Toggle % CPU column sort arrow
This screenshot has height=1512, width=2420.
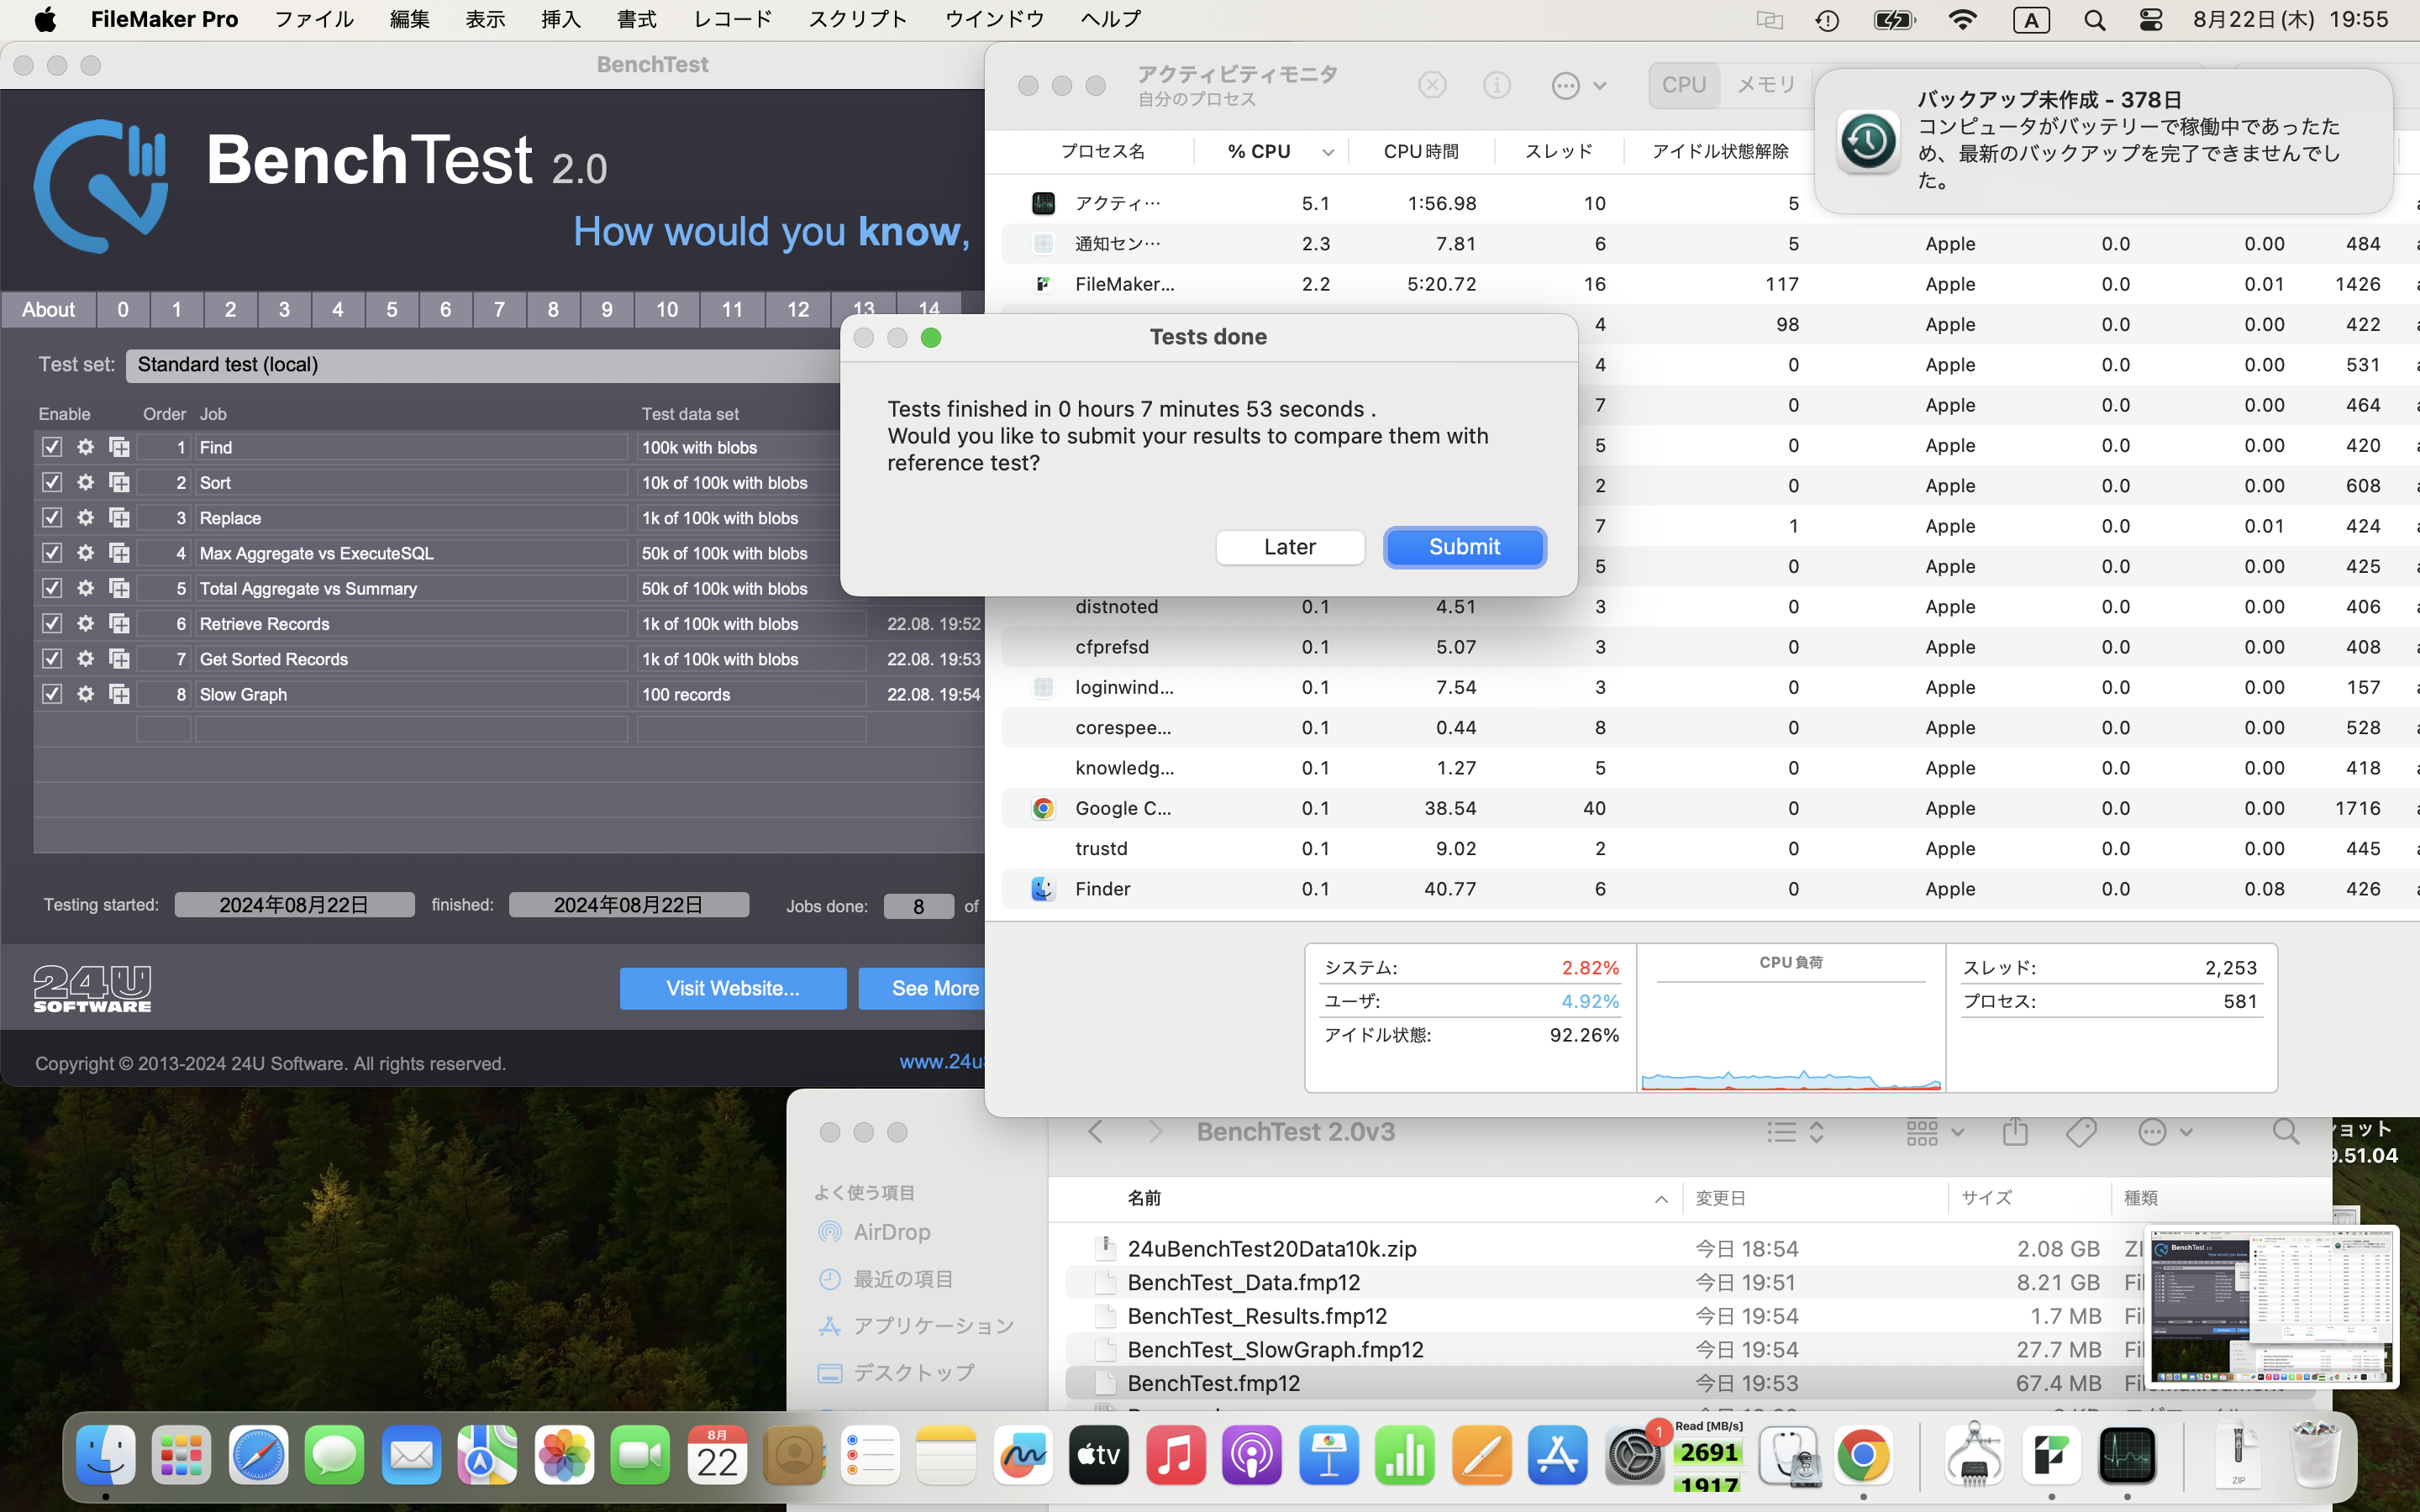point(1328,152)
